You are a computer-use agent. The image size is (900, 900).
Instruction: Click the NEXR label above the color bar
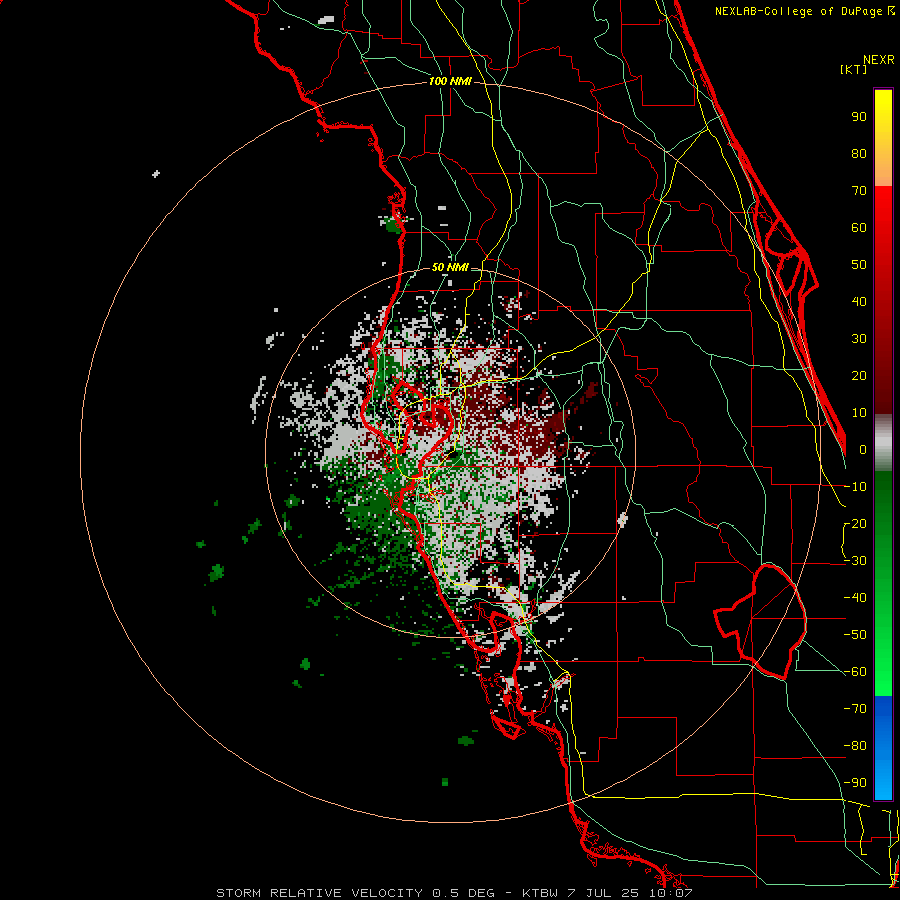(x=879, y=59)
